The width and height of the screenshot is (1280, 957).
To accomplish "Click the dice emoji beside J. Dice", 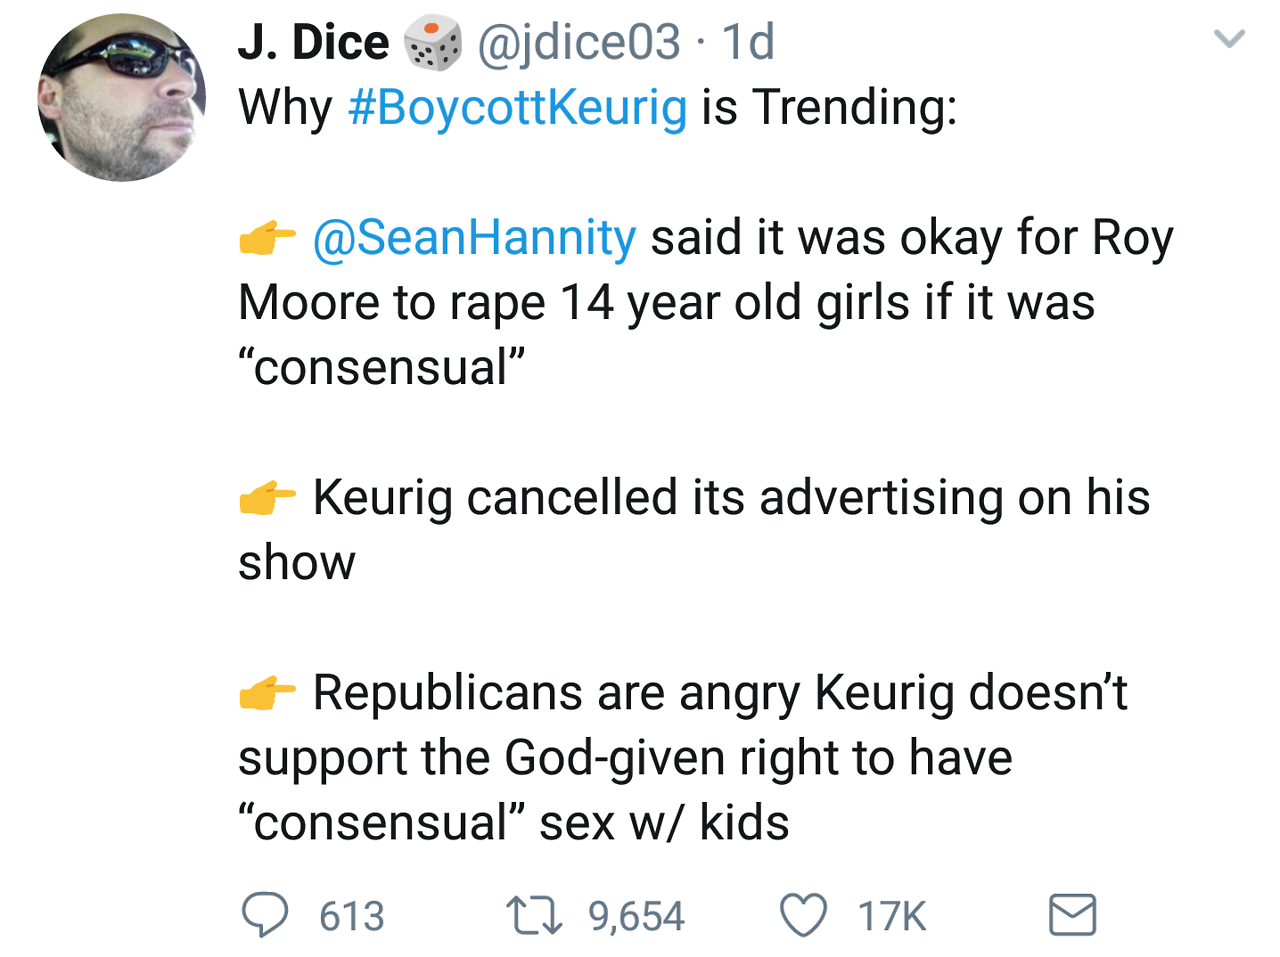I will click(432, 44).
